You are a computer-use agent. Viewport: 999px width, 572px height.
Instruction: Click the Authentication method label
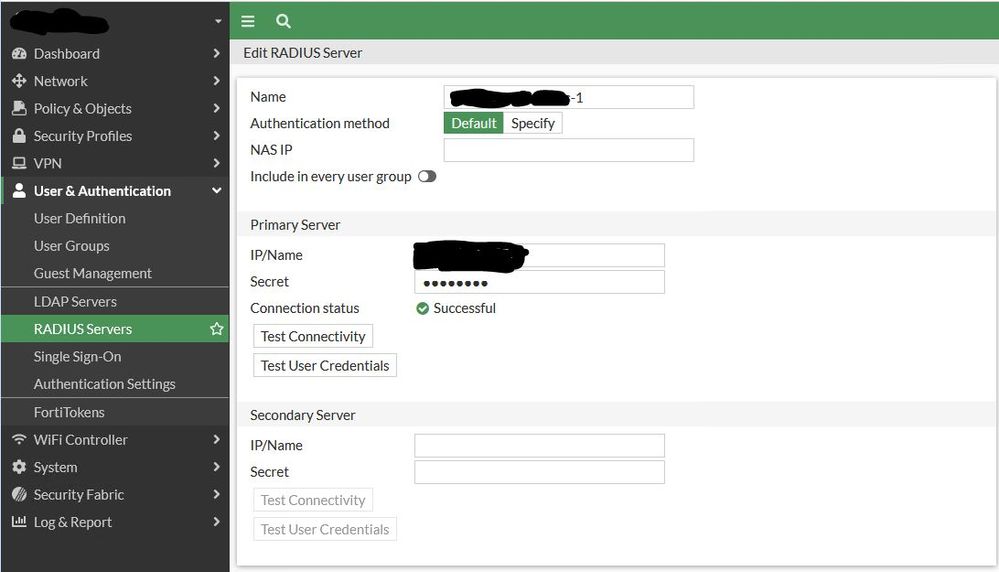click(320, 123)
